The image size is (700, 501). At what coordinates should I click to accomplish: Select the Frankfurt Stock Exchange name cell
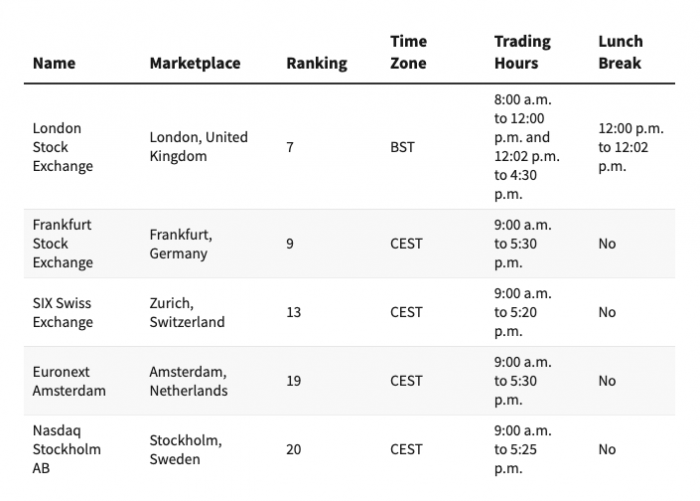62,243
